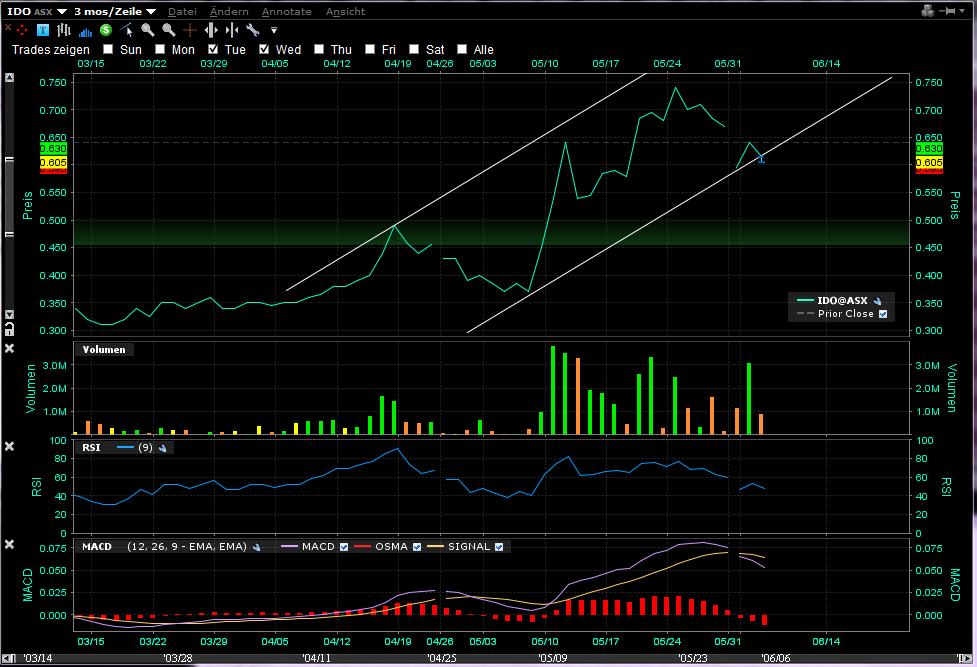Click the blue volume histogram icon

(85, 30)
